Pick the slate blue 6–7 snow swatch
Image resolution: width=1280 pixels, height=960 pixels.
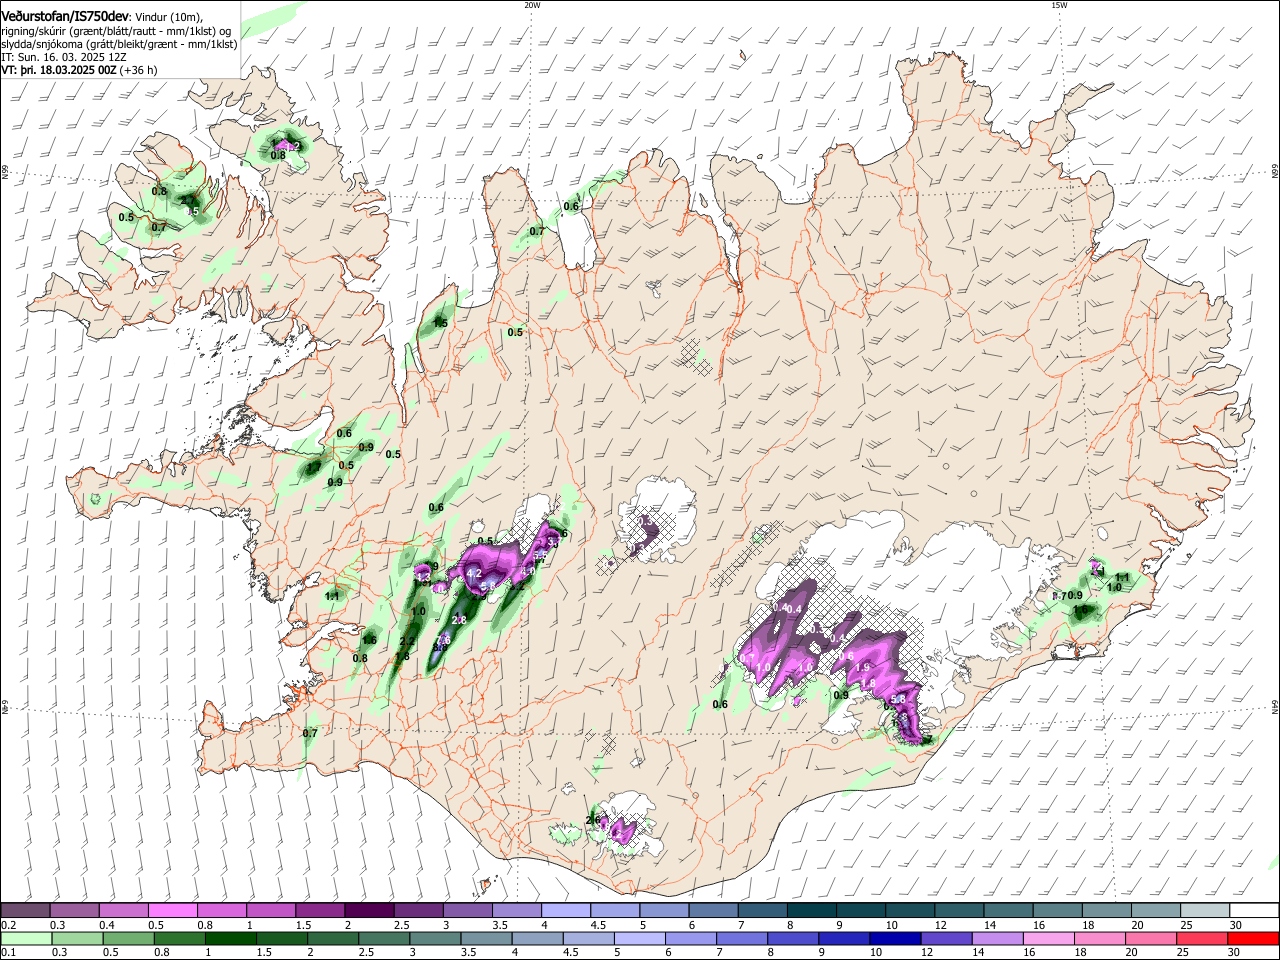coord(712,911)
